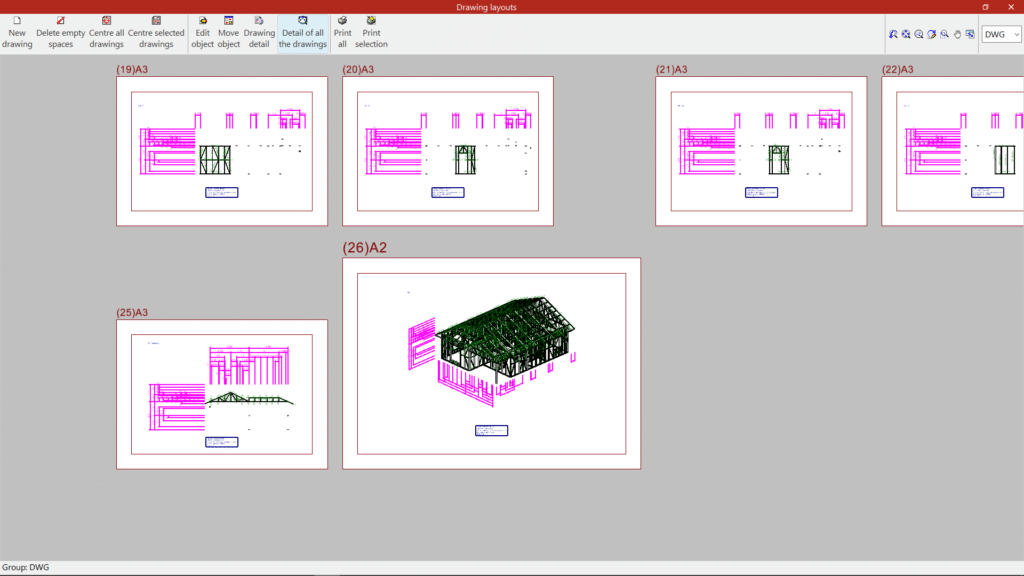The height and width of the screenshot is (576, 1024).
Task: Select the (25)A3 roof truss sheet
Action: [x=221, y=394]
